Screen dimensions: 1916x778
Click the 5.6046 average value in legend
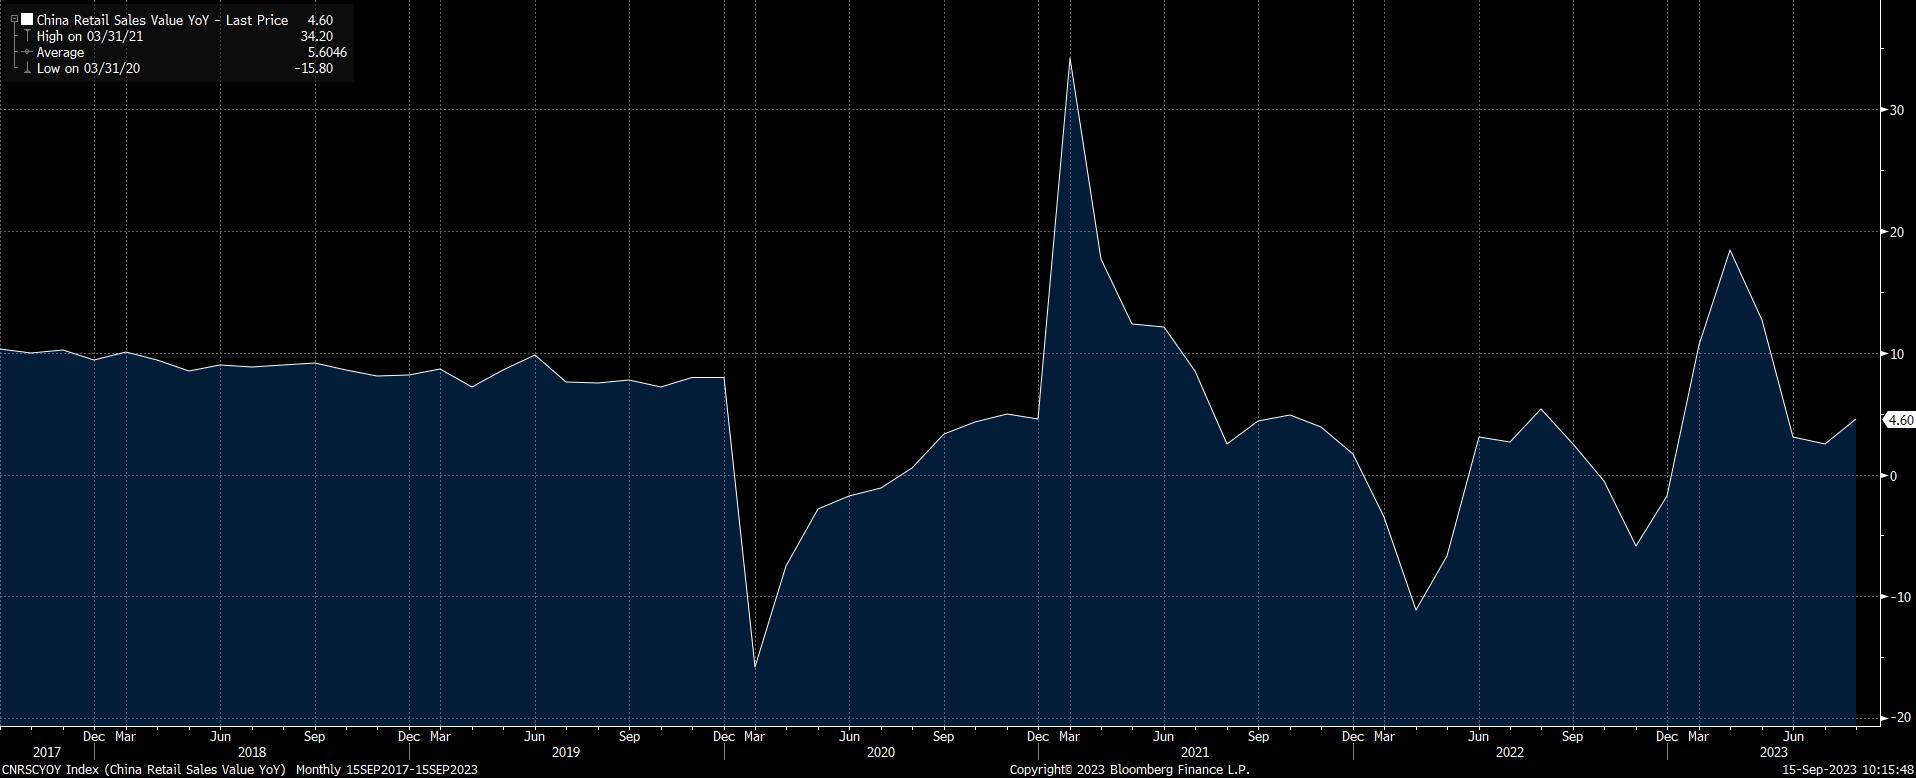(x=327, y=52)
